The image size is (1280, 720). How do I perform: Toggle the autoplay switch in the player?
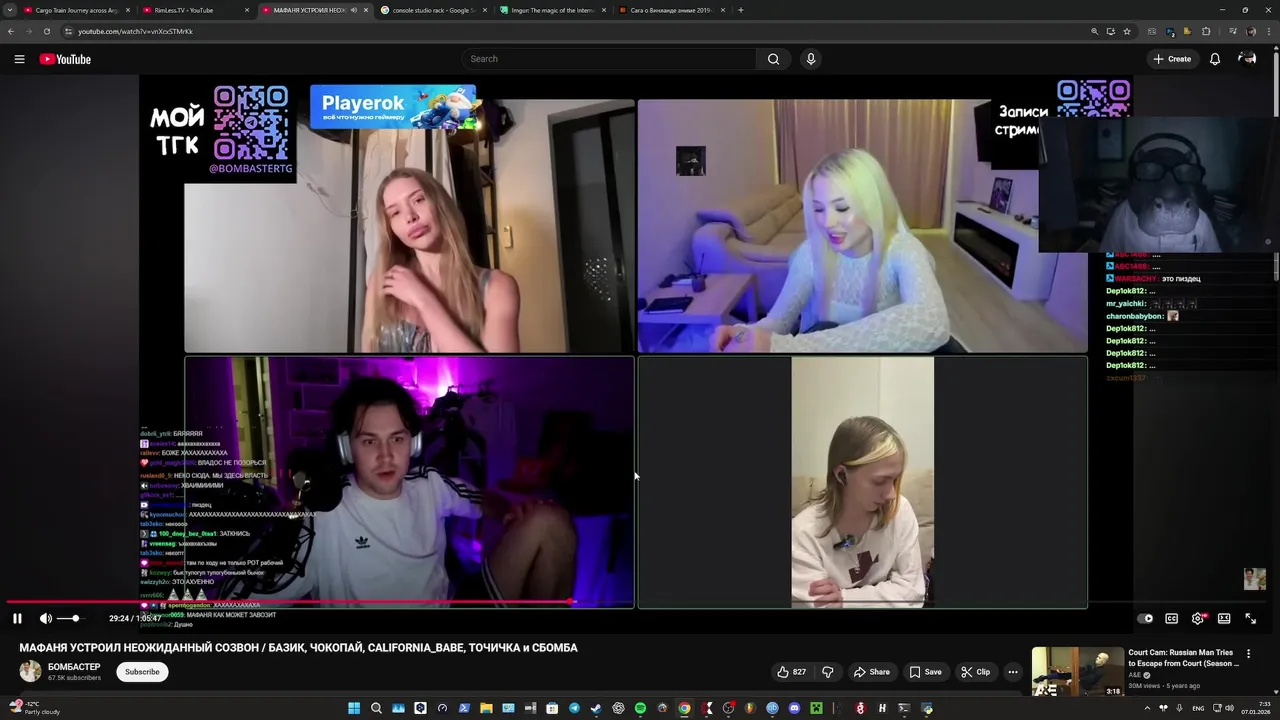(1146, 619)
